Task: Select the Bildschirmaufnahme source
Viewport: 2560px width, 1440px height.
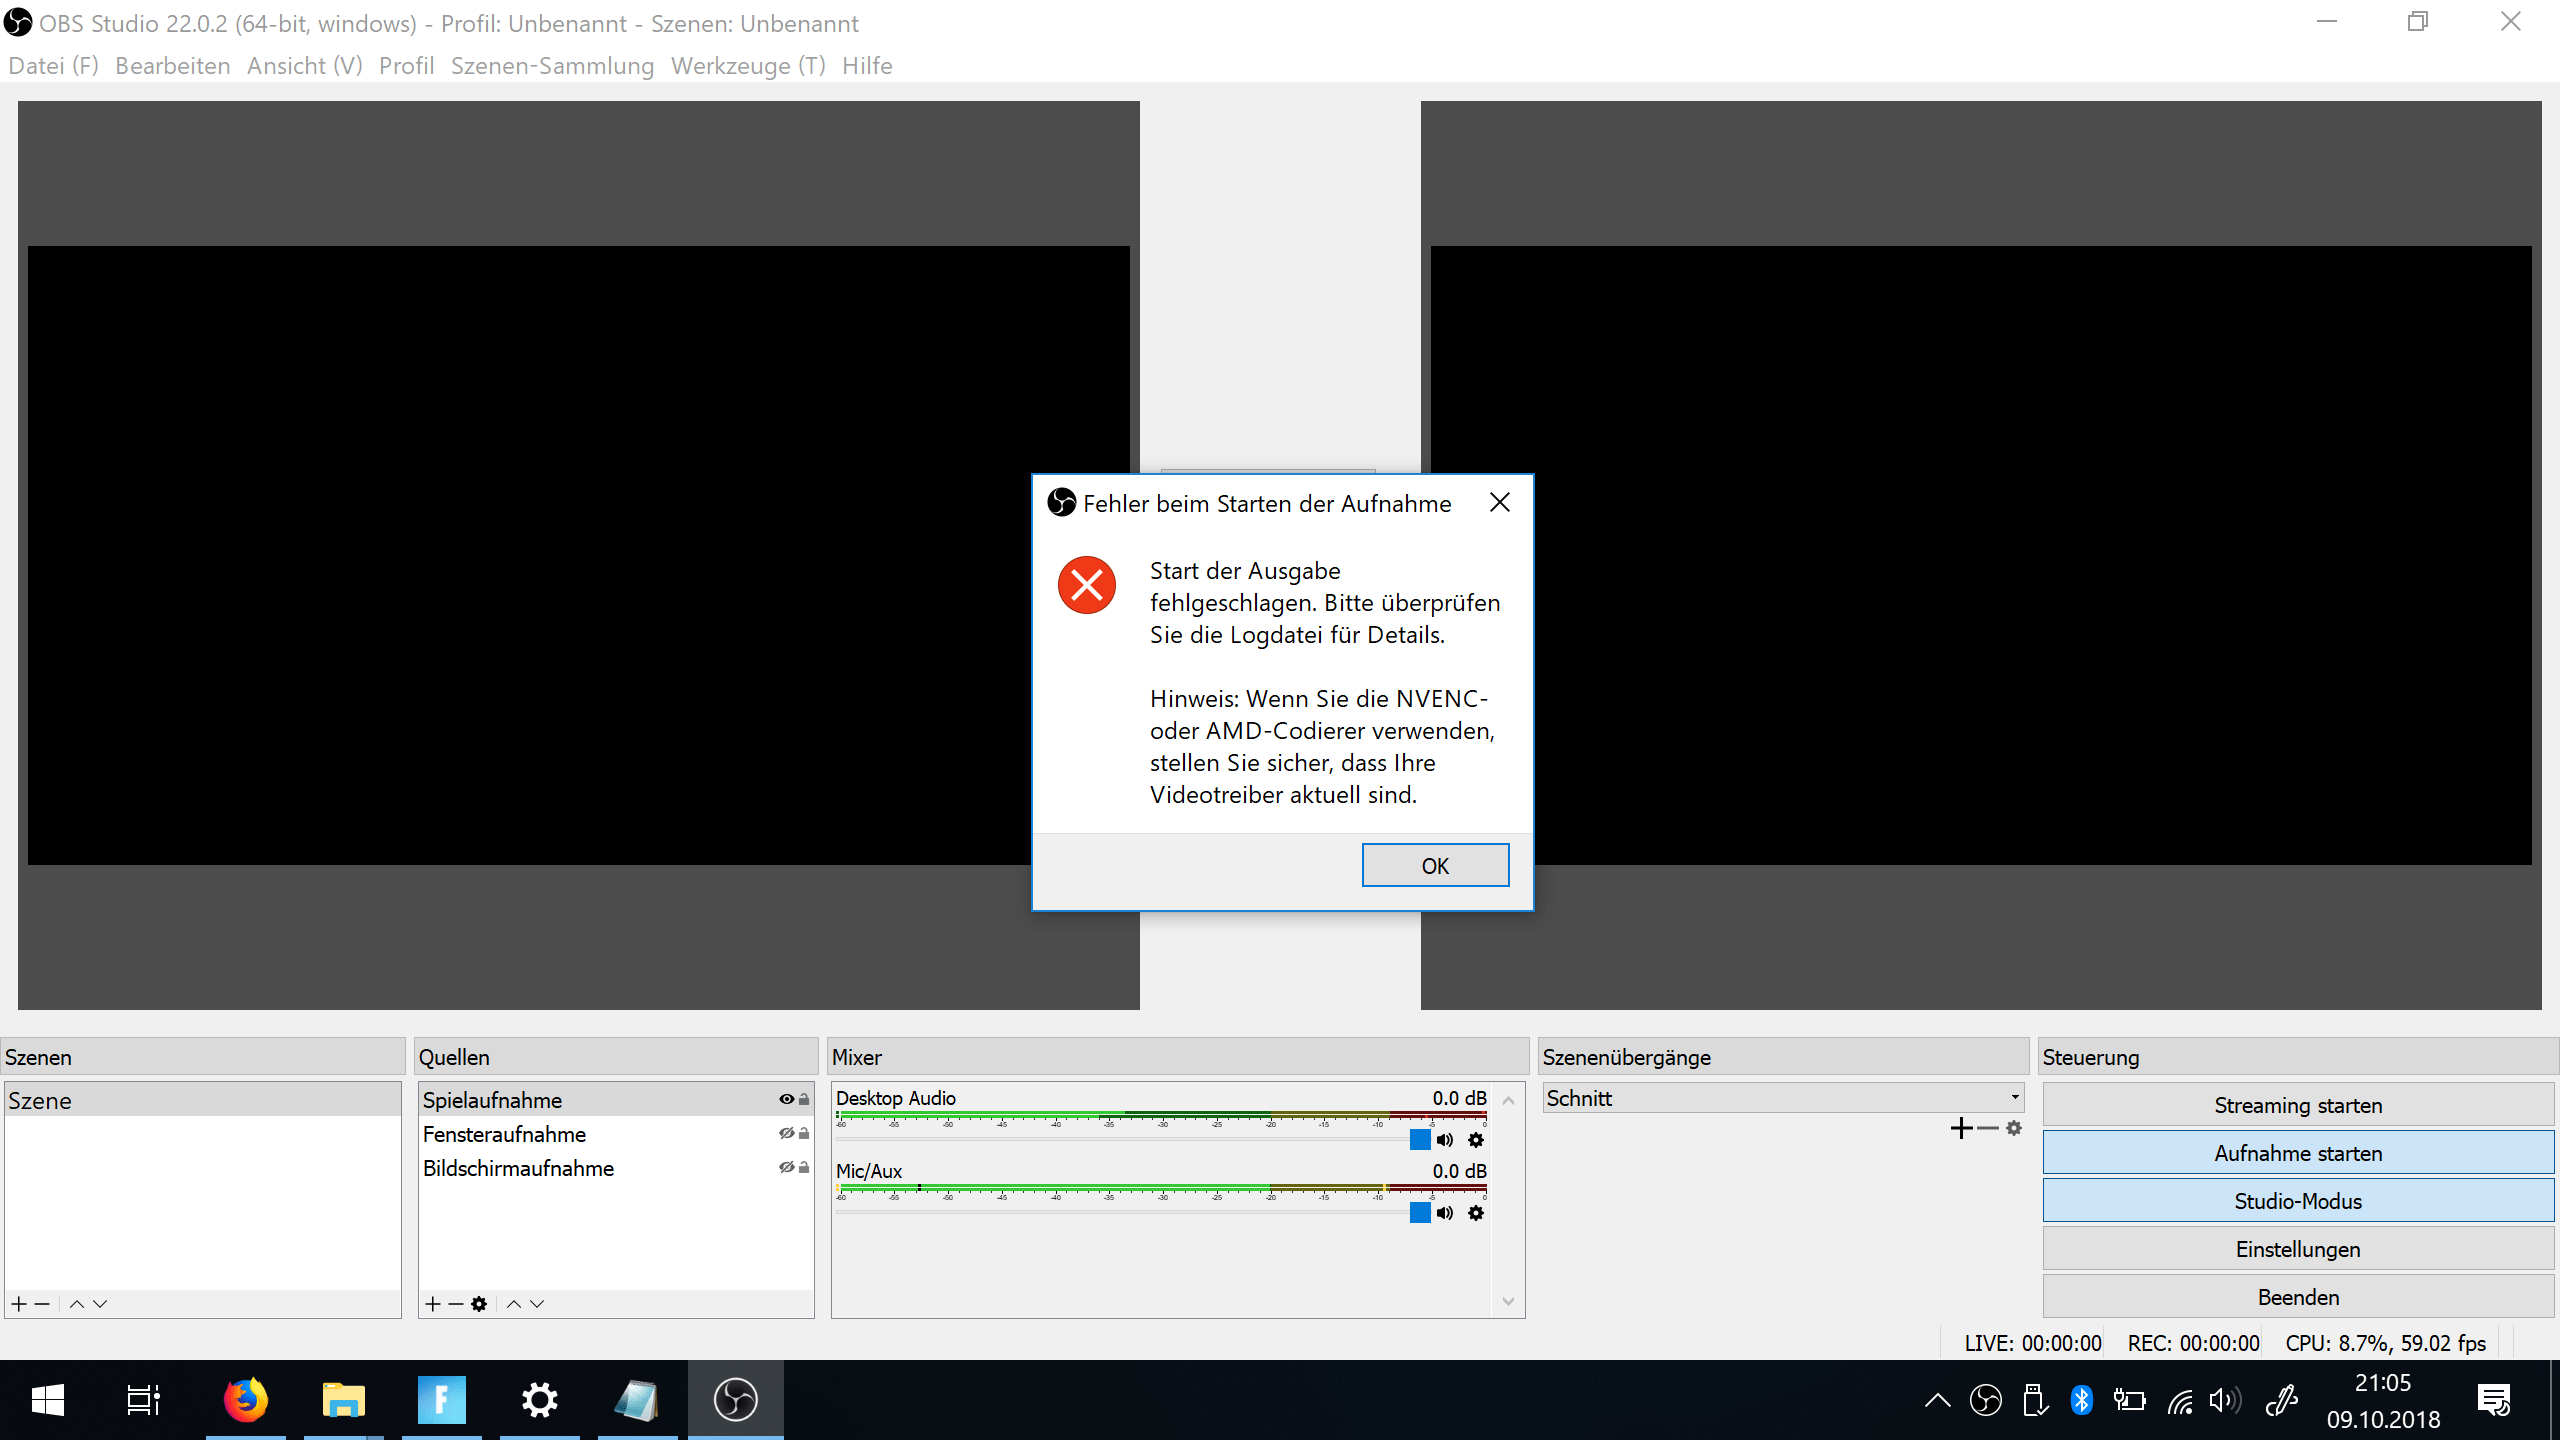Action: pyautogui.click(x=518, y=1167)
